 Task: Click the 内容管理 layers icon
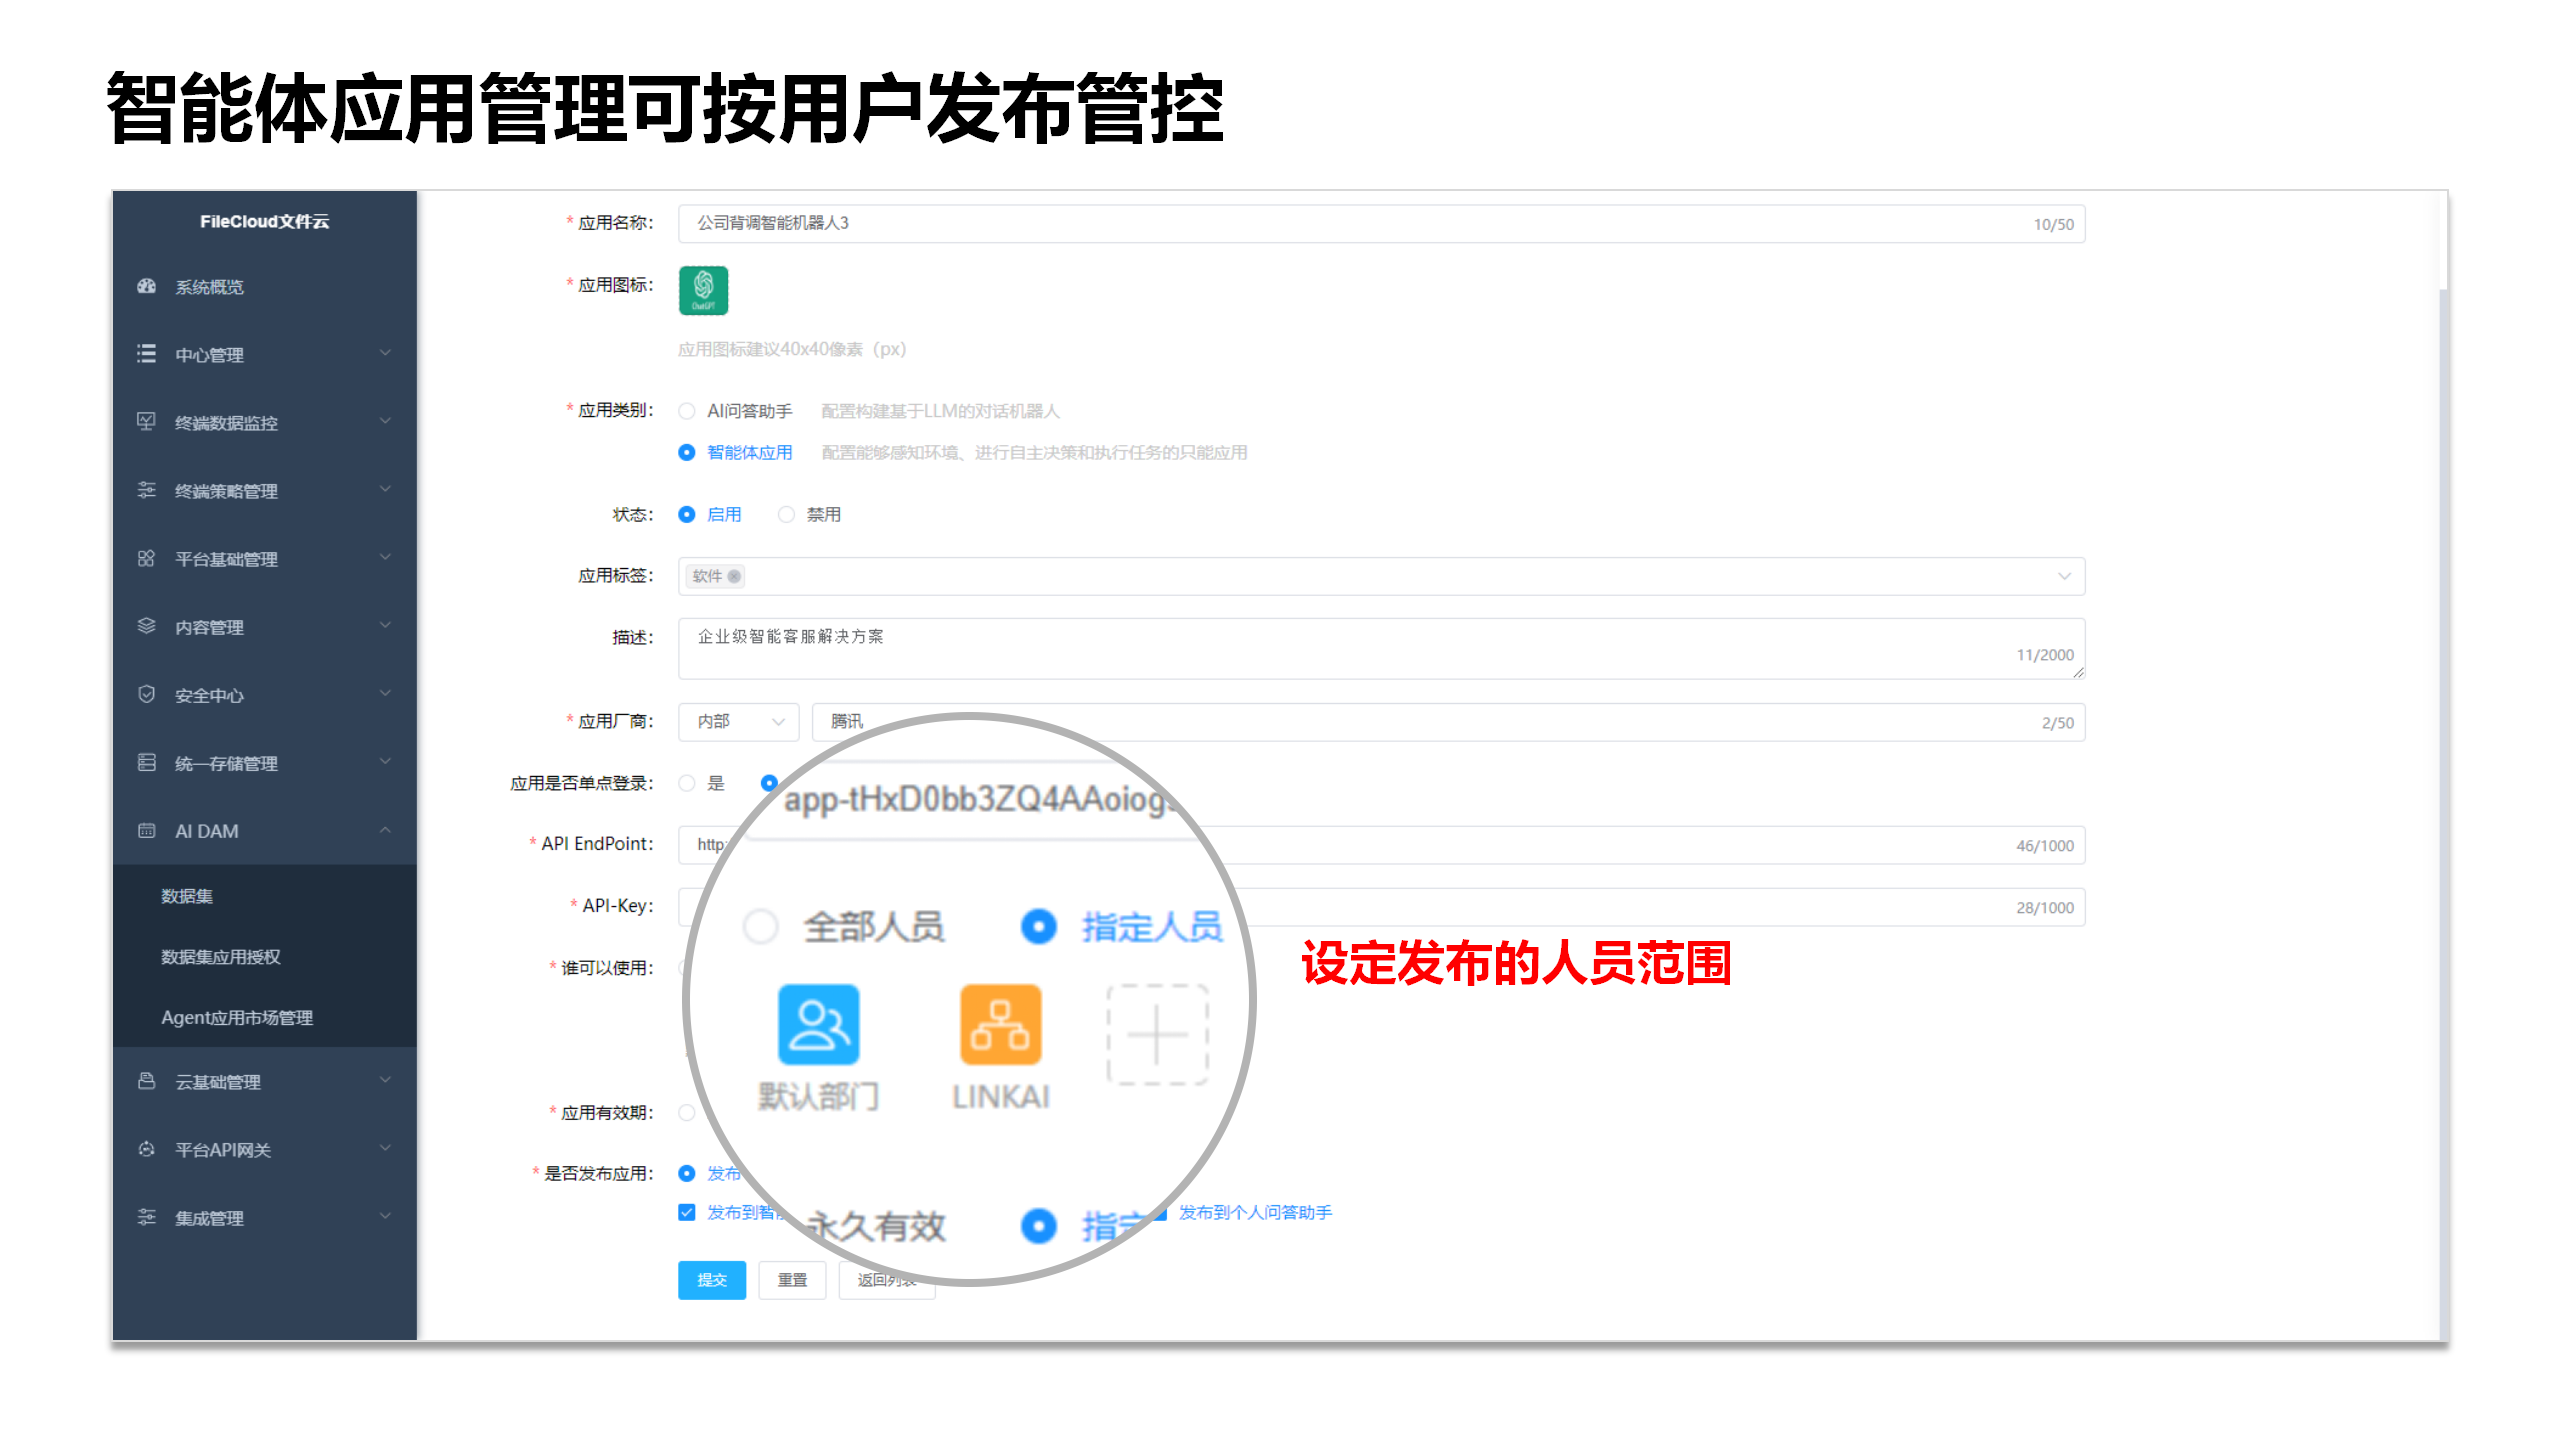[147, 626]
